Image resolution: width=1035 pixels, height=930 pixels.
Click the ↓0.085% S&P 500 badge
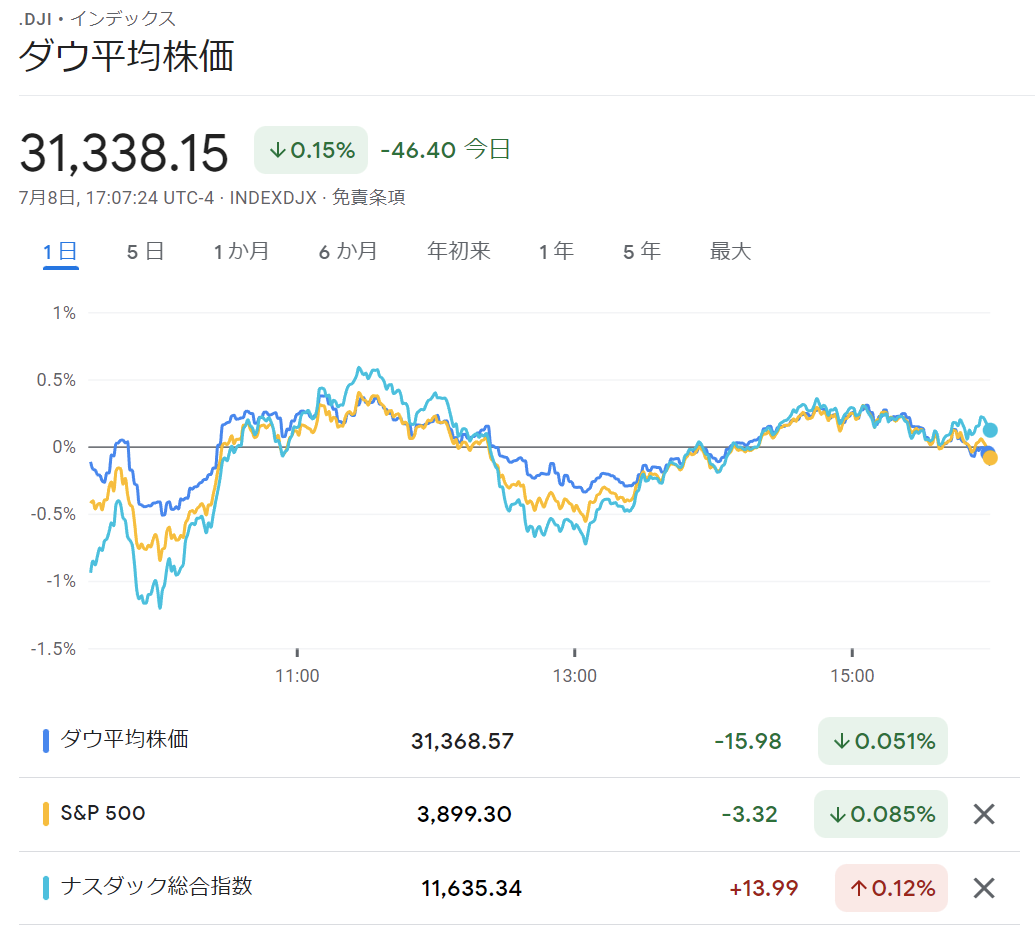881,814
